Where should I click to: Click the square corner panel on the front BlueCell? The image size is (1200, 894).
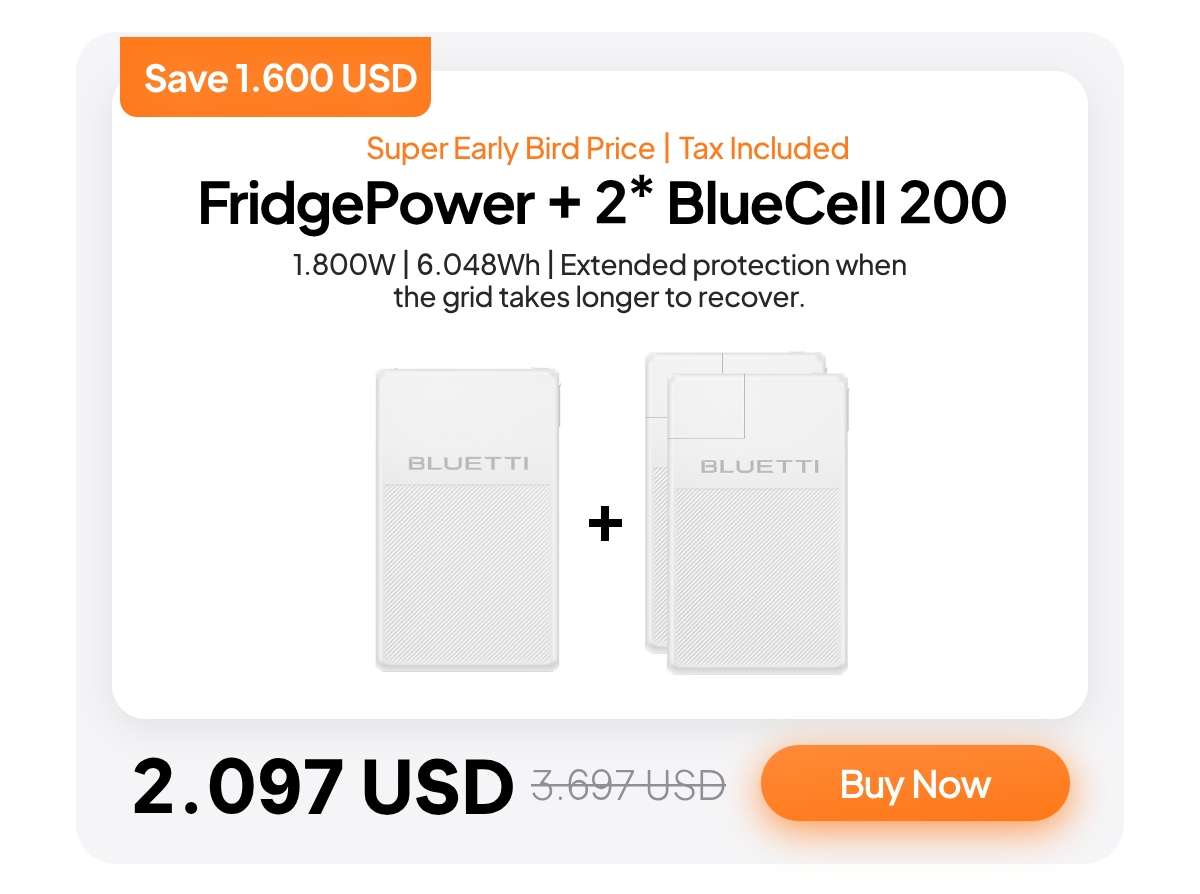click(707, 405)
